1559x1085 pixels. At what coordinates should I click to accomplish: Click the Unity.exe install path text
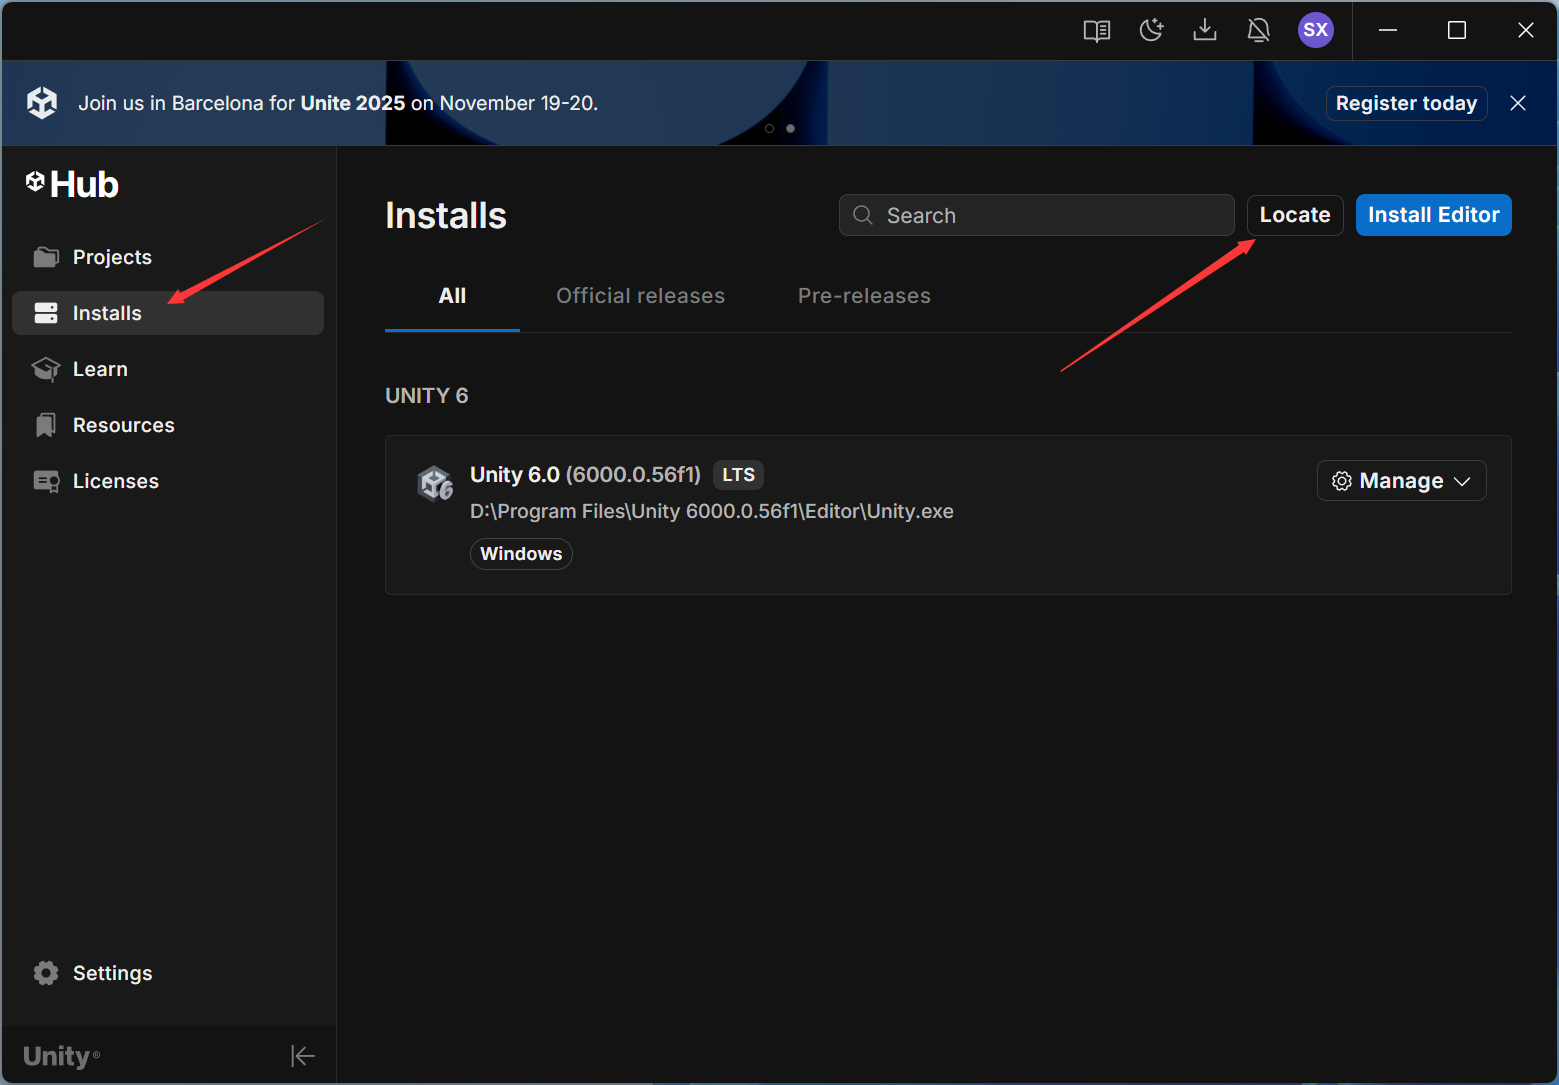(x=712, y=511)
